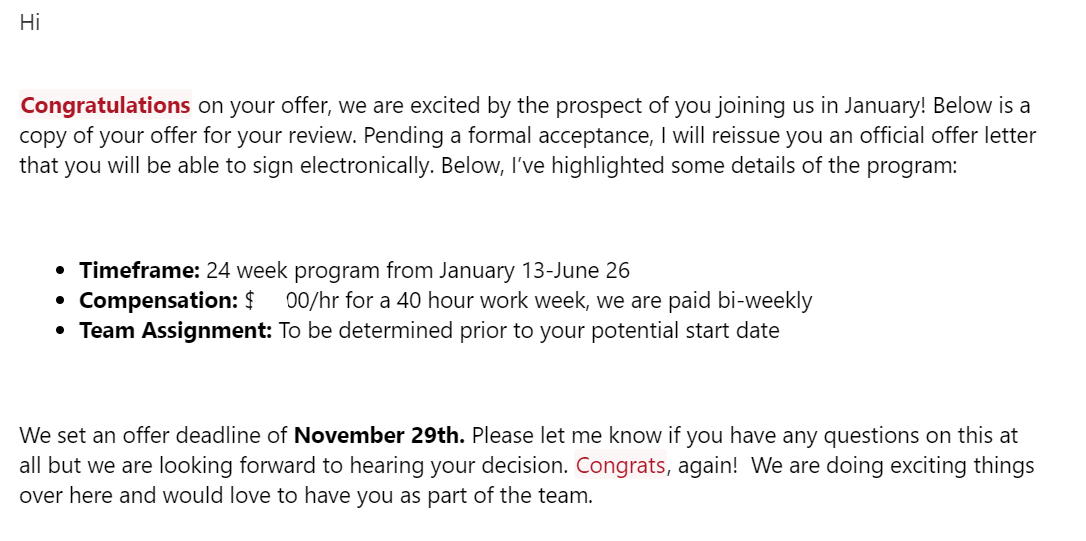Click the red "Congrats" highlighted word

point(621,465)
